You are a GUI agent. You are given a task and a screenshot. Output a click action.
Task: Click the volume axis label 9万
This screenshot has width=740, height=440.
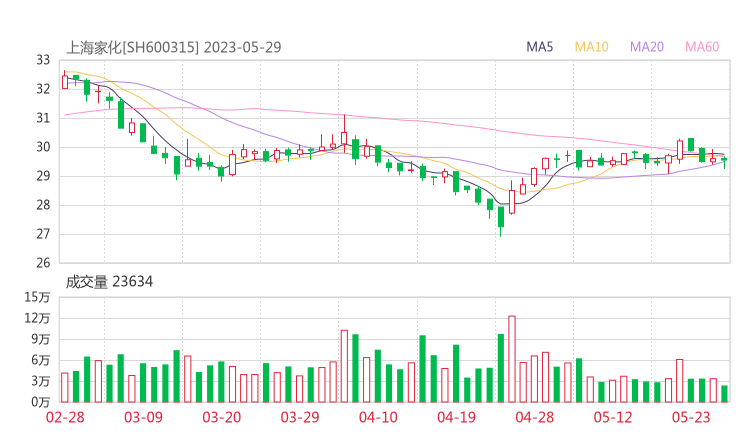41,339
